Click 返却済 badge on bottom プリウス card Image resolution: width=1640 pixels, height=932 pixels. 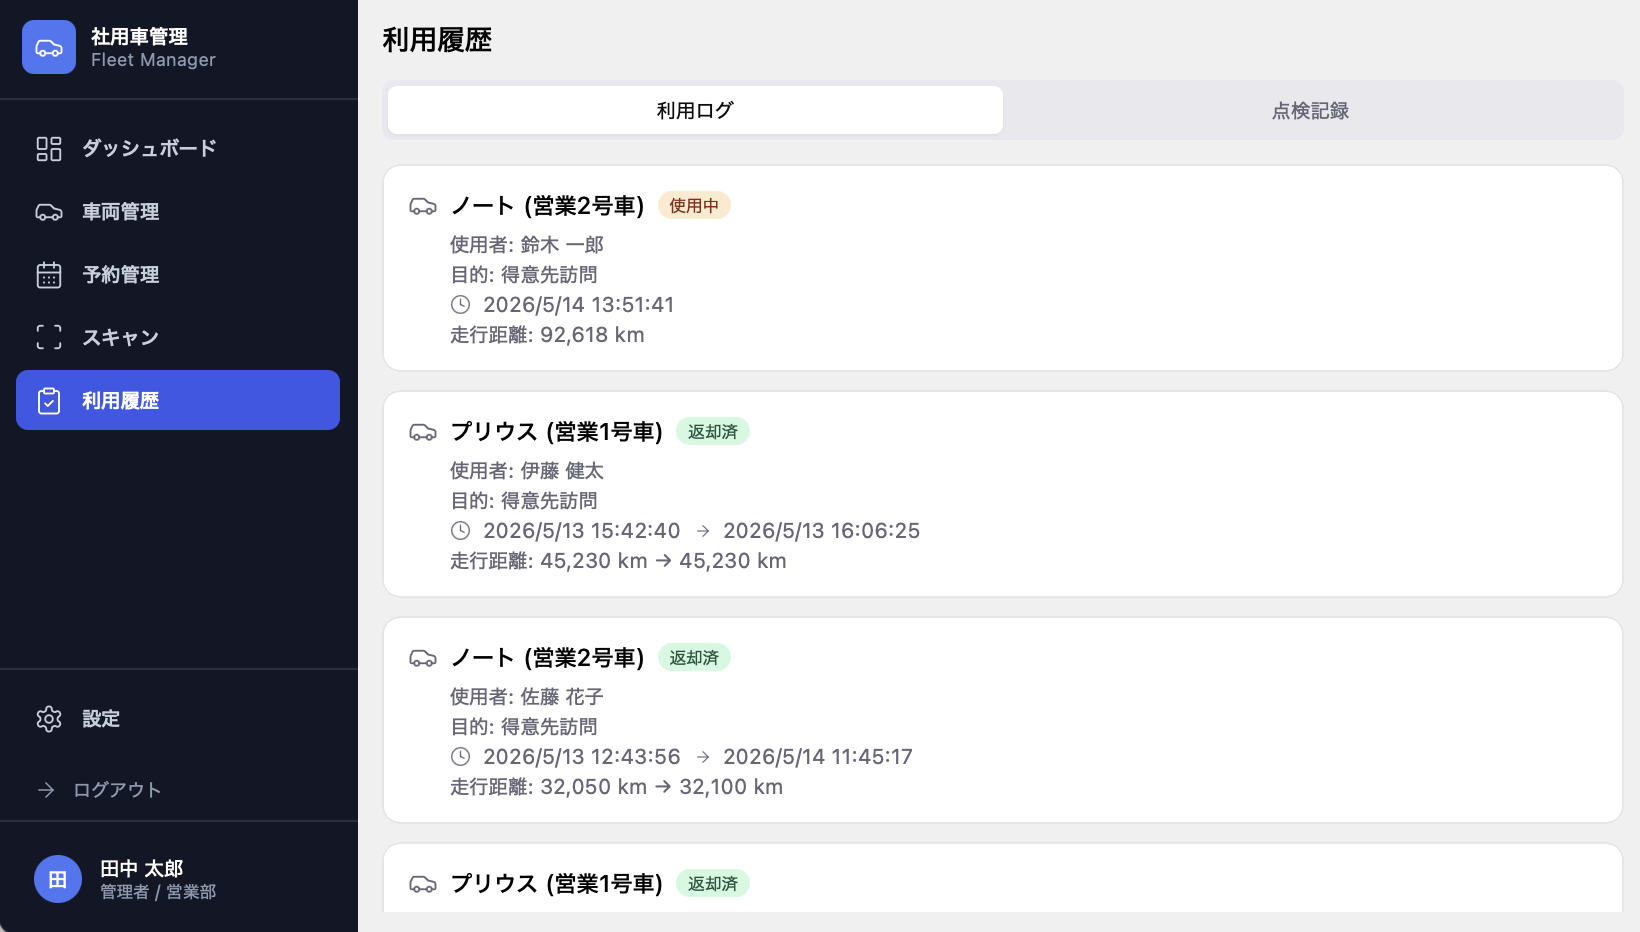pyautogui.click(x=713, y=884)
